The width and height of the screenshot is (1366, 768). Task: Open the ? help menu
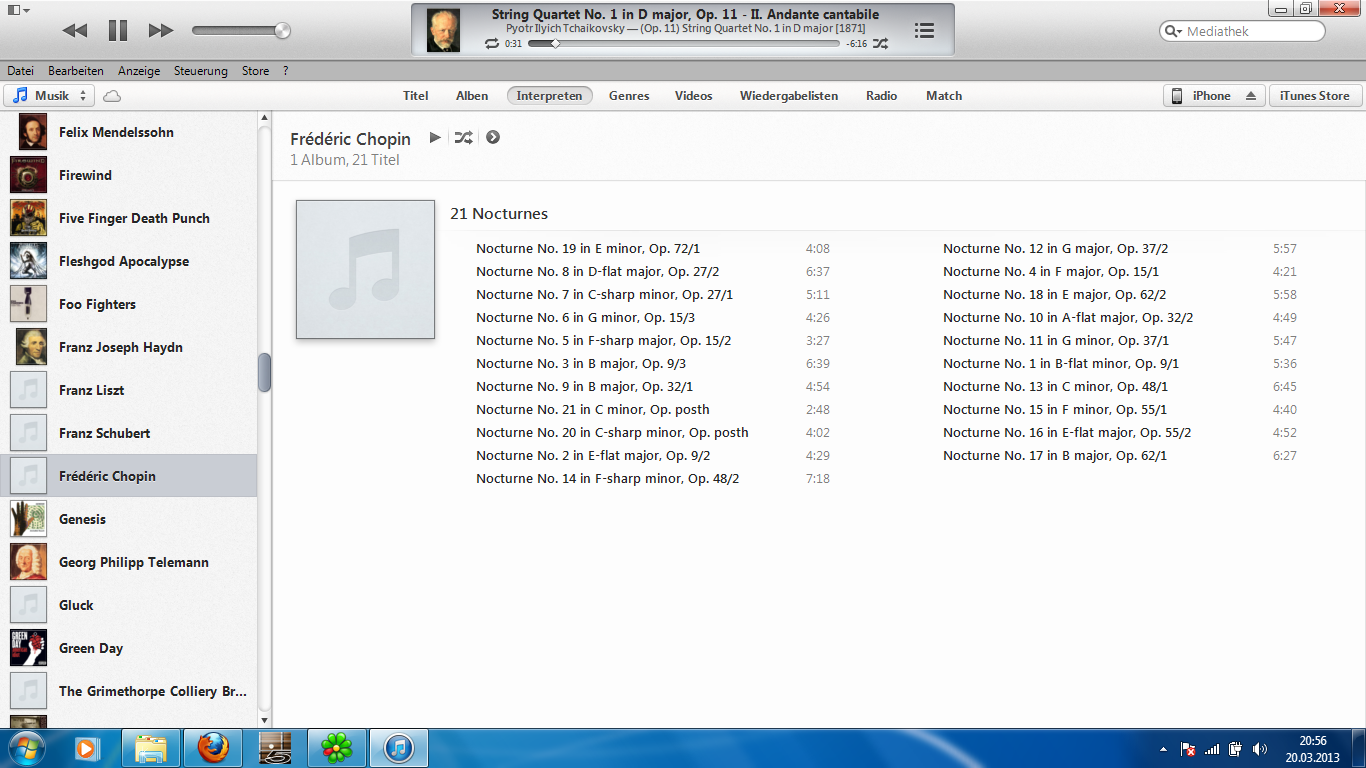pos(285,71)
